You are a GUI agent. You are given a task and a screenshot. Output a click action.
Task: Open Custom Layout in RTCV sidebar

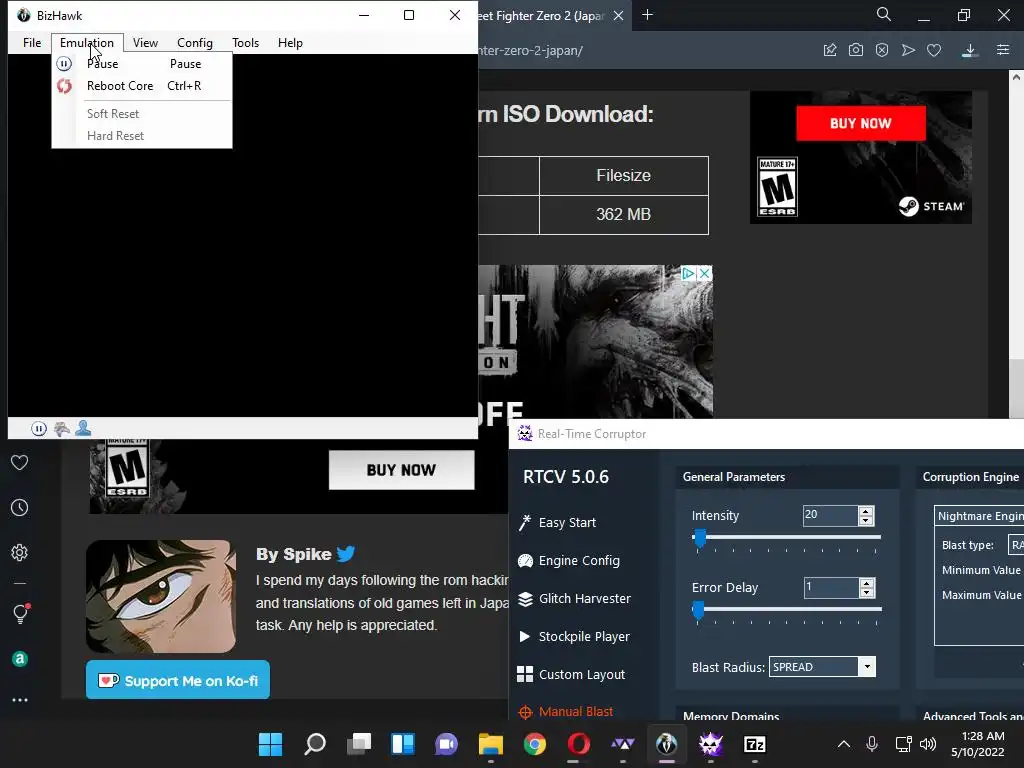571,674
